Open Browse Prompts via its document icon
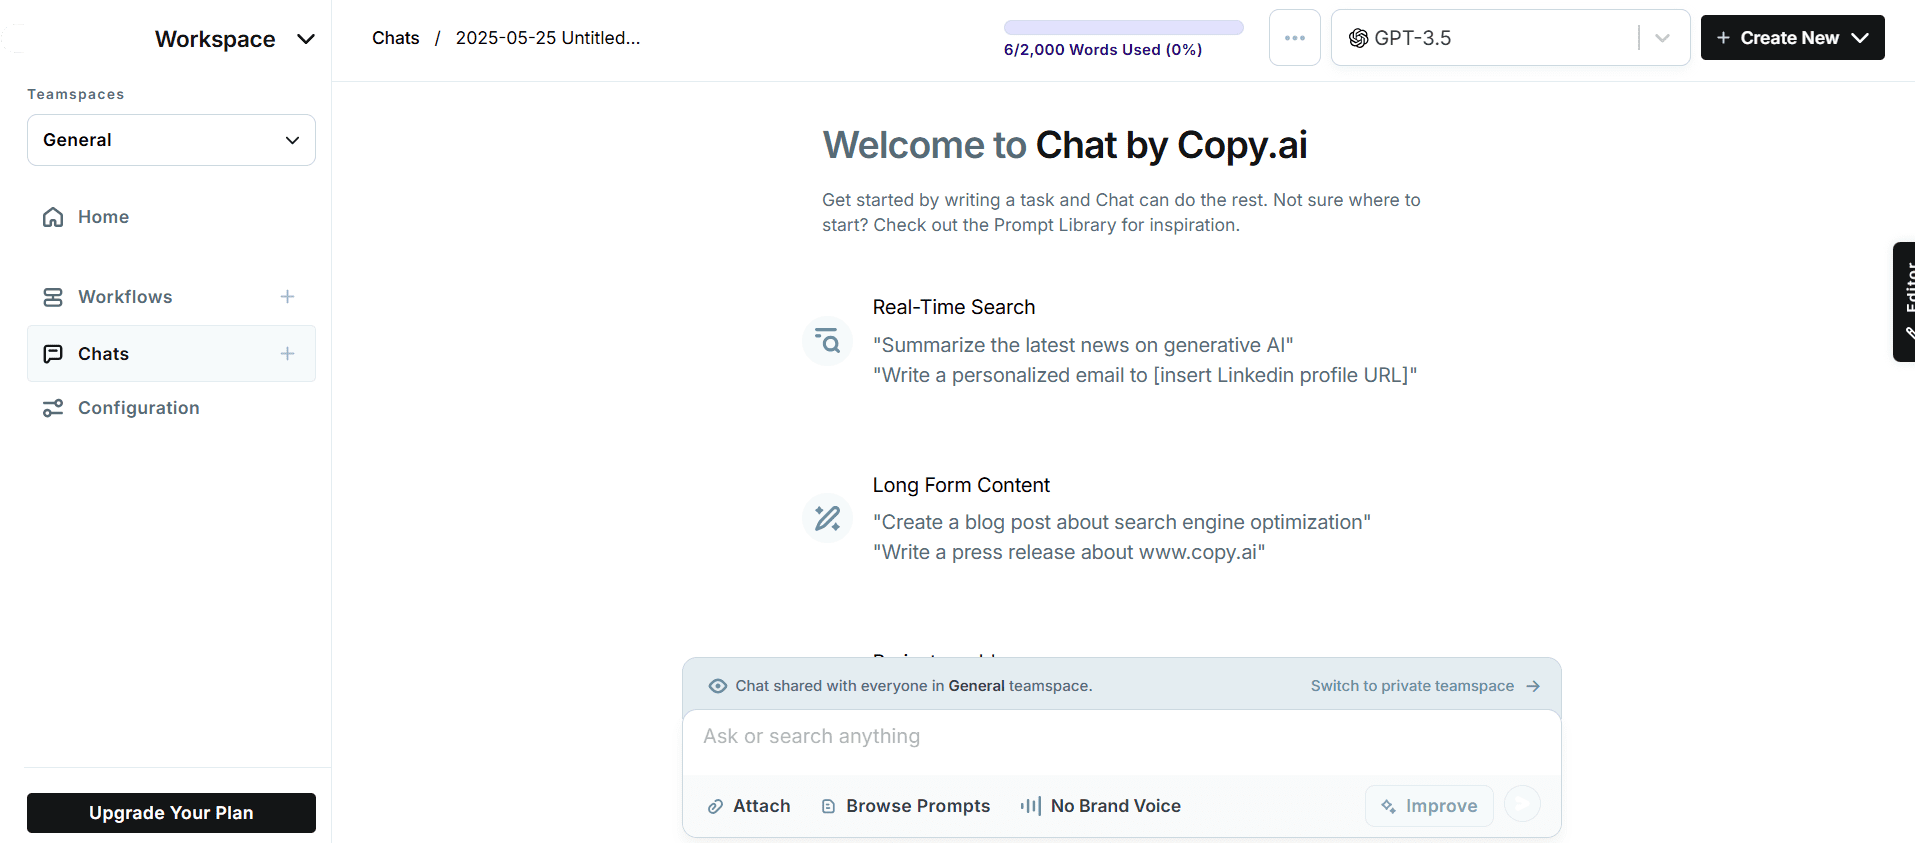 [x=828, y=806]
